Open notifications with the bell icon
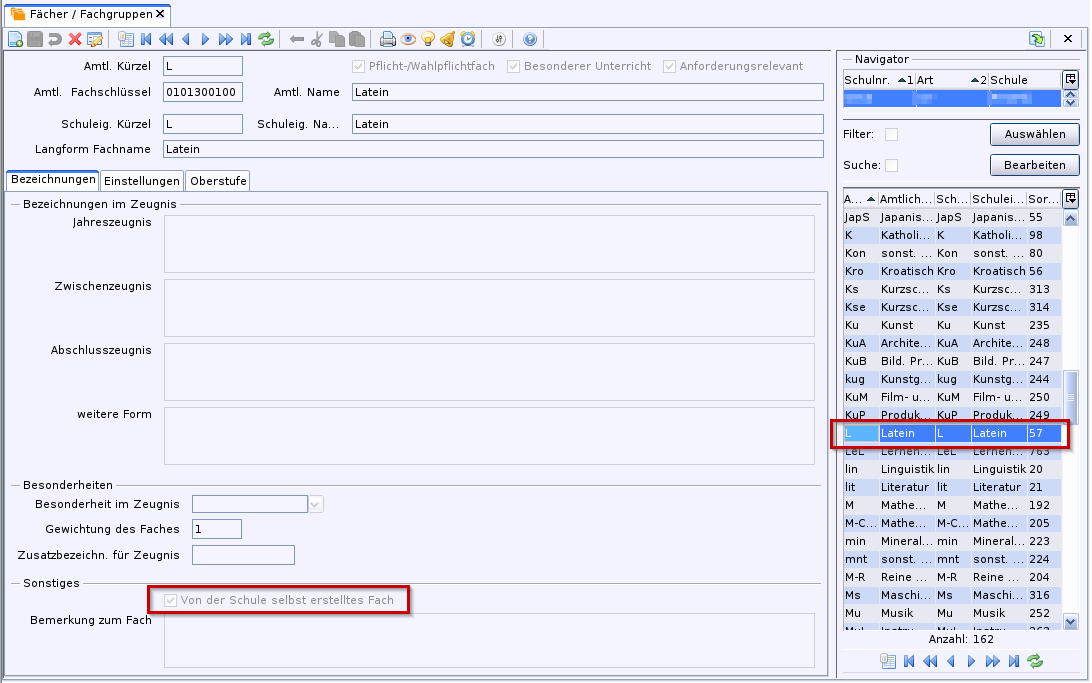The width and height of the screenshot is (1092, 683). click(x=448, y=39)
